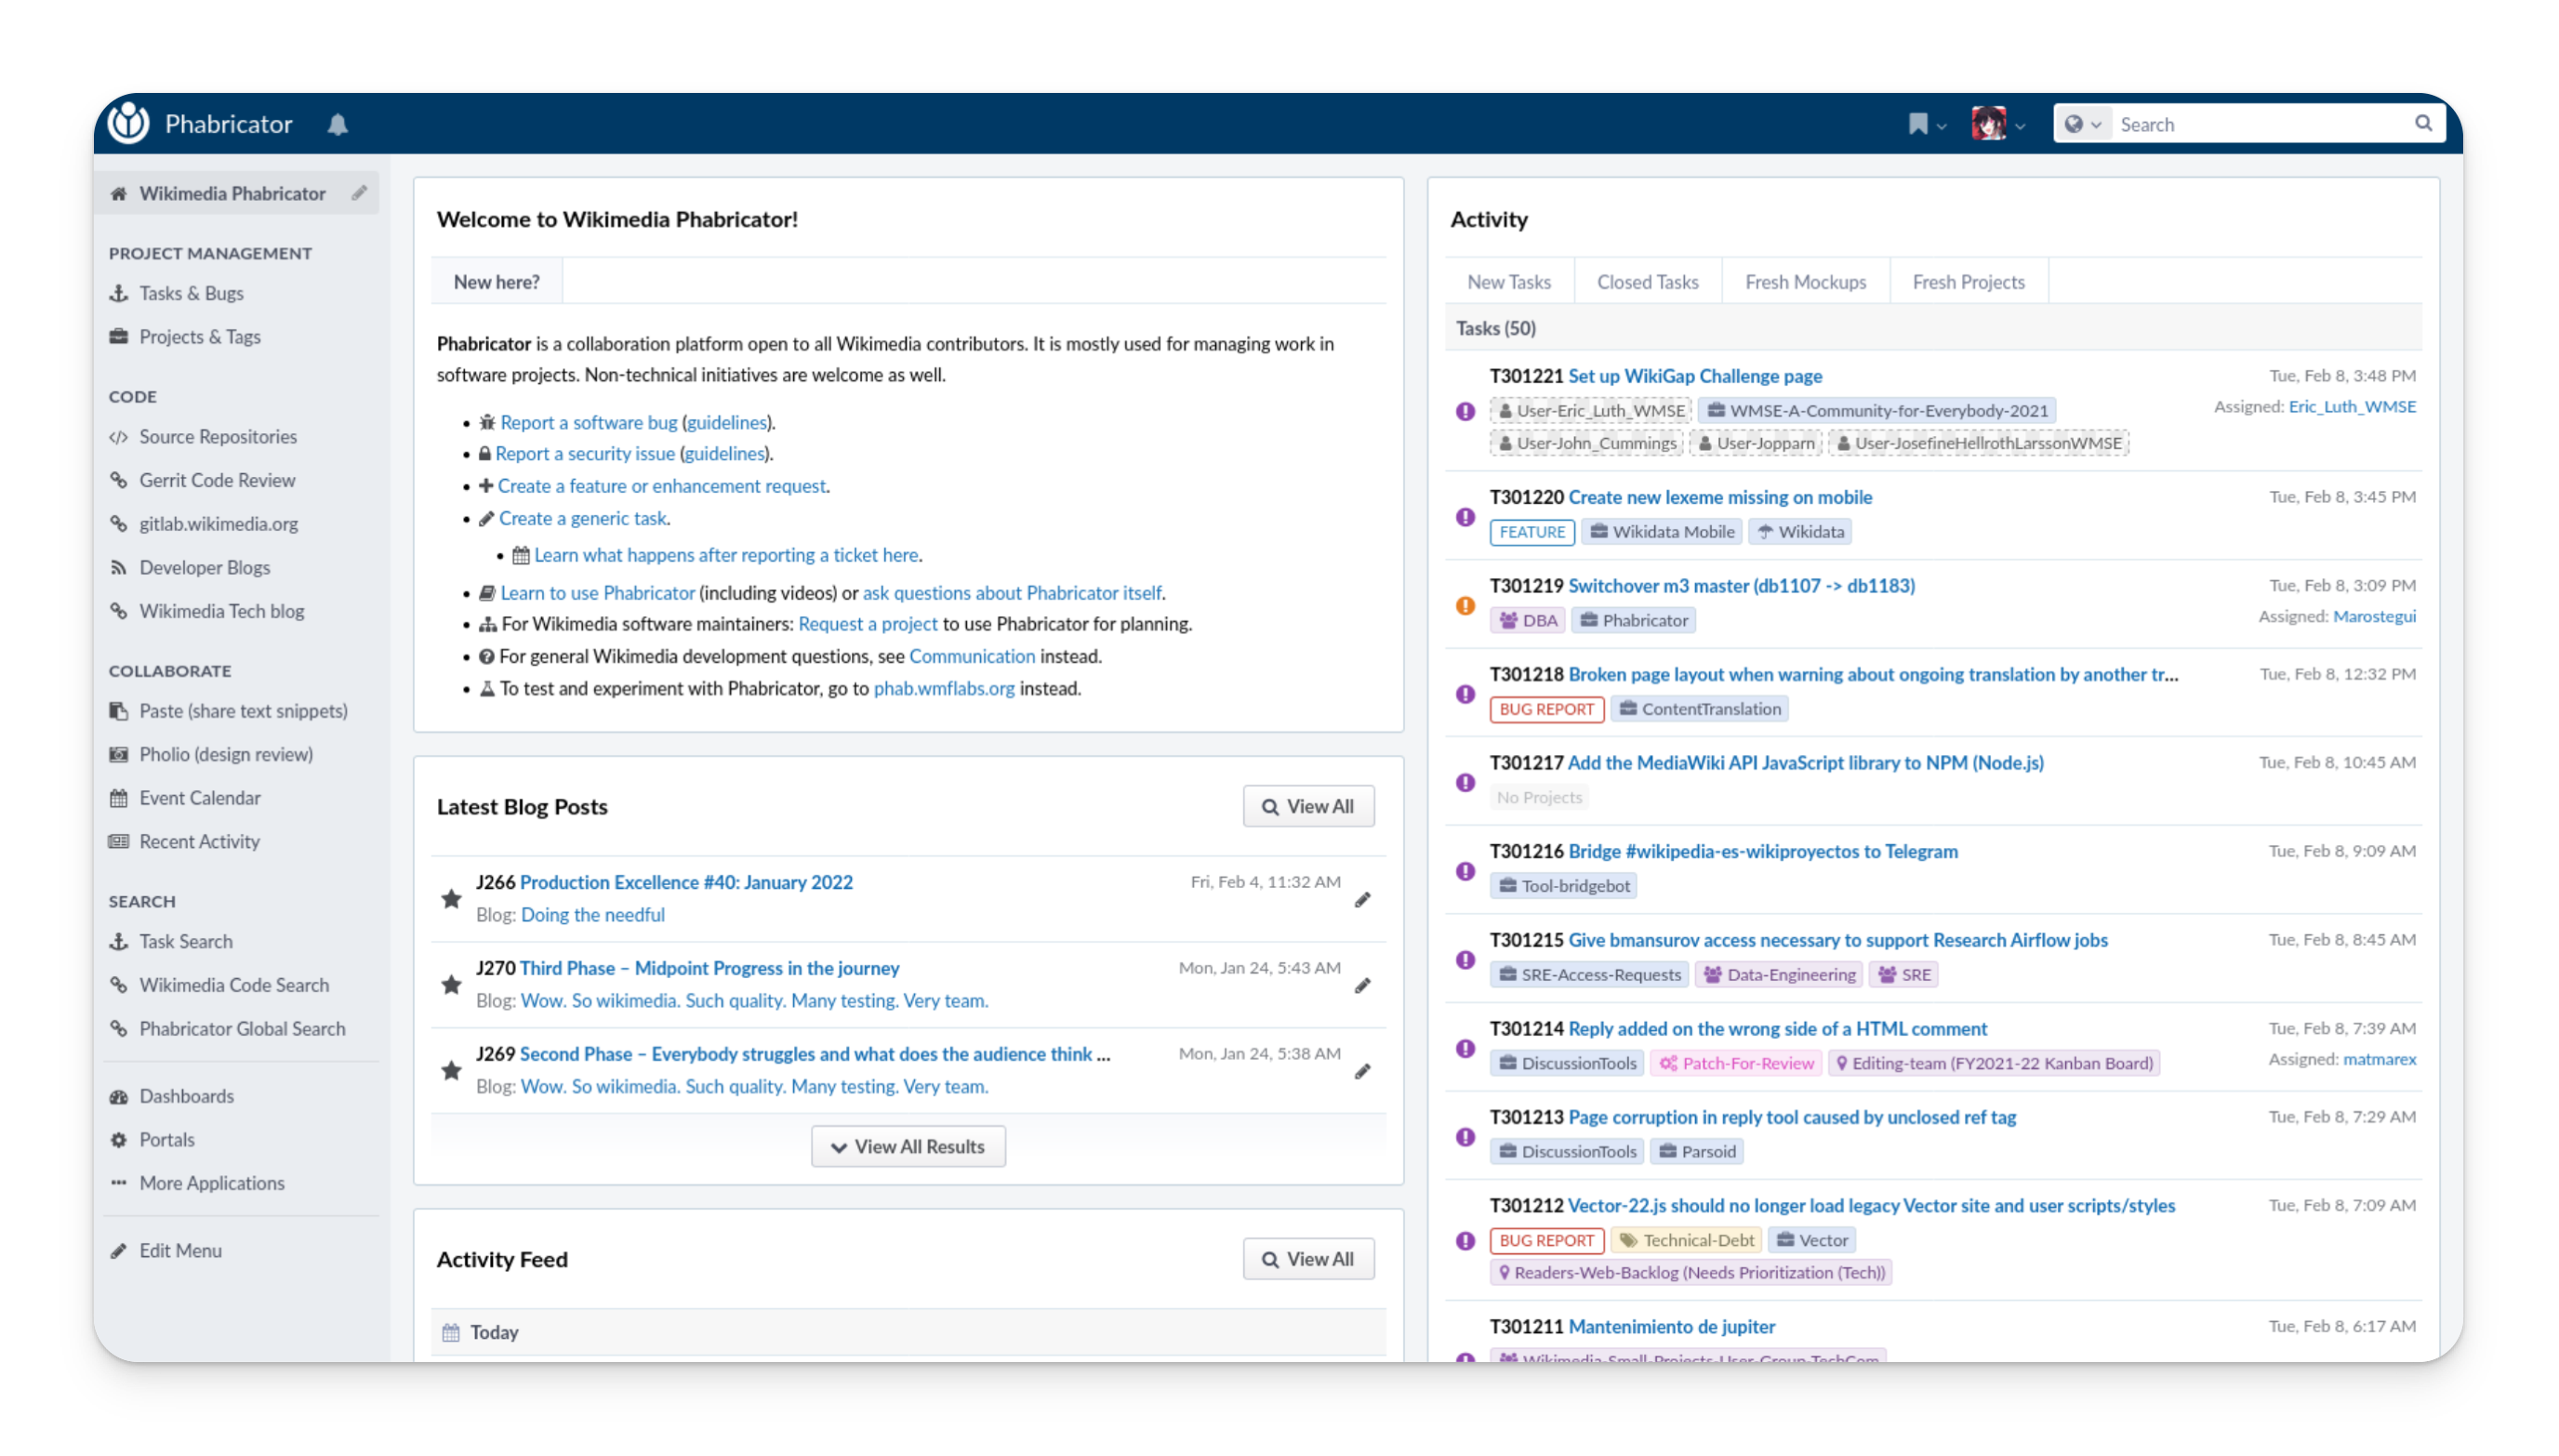
Task: Open the New here? tab
Action: 496,282
